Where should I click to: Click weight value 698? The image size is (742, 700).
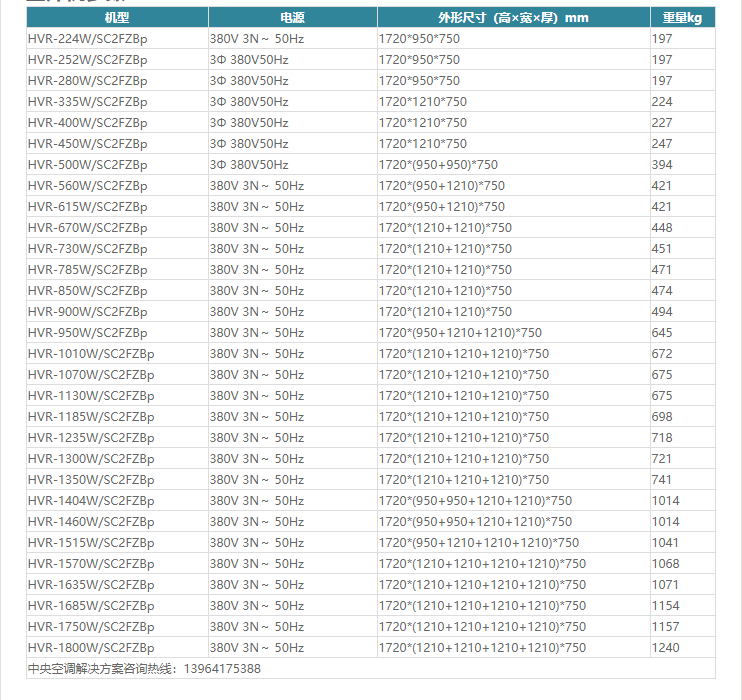tap(662, 416)
